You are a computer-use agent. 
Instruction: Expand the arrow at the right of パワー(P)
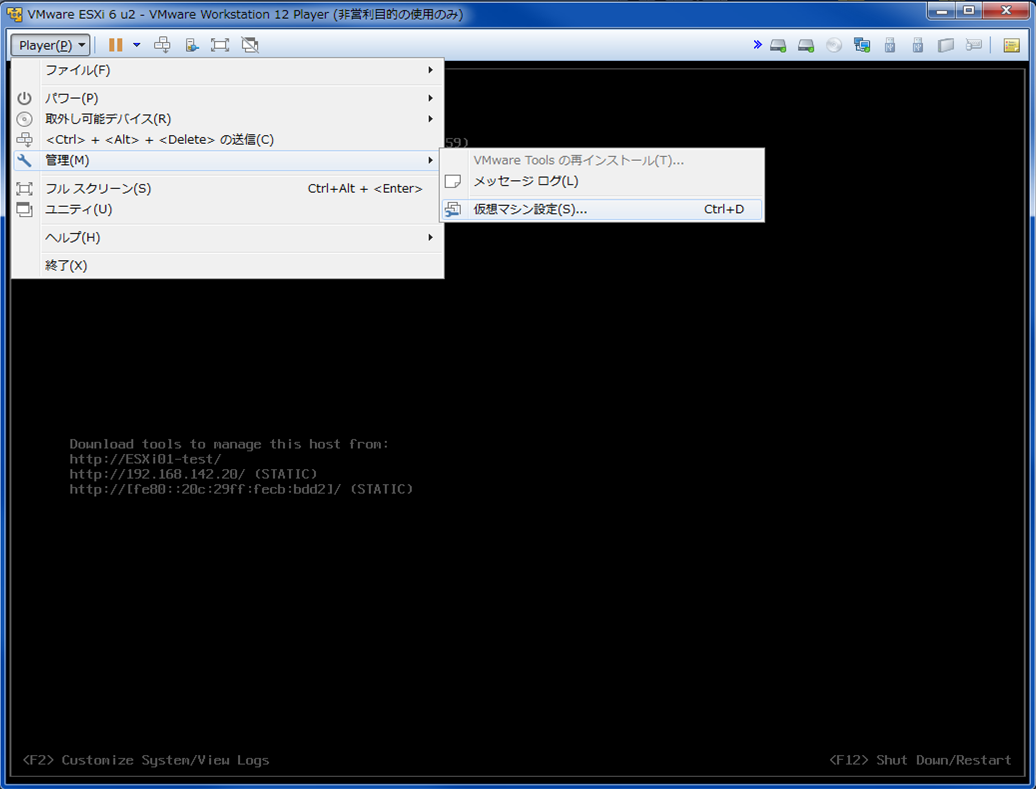(430, 98)
